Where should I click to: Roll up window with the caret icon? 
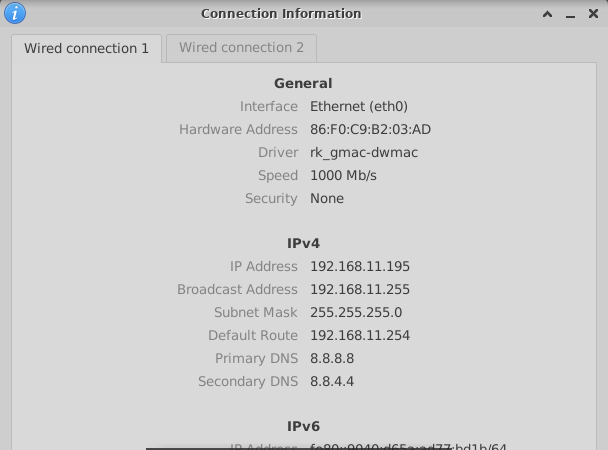(547, 15)
